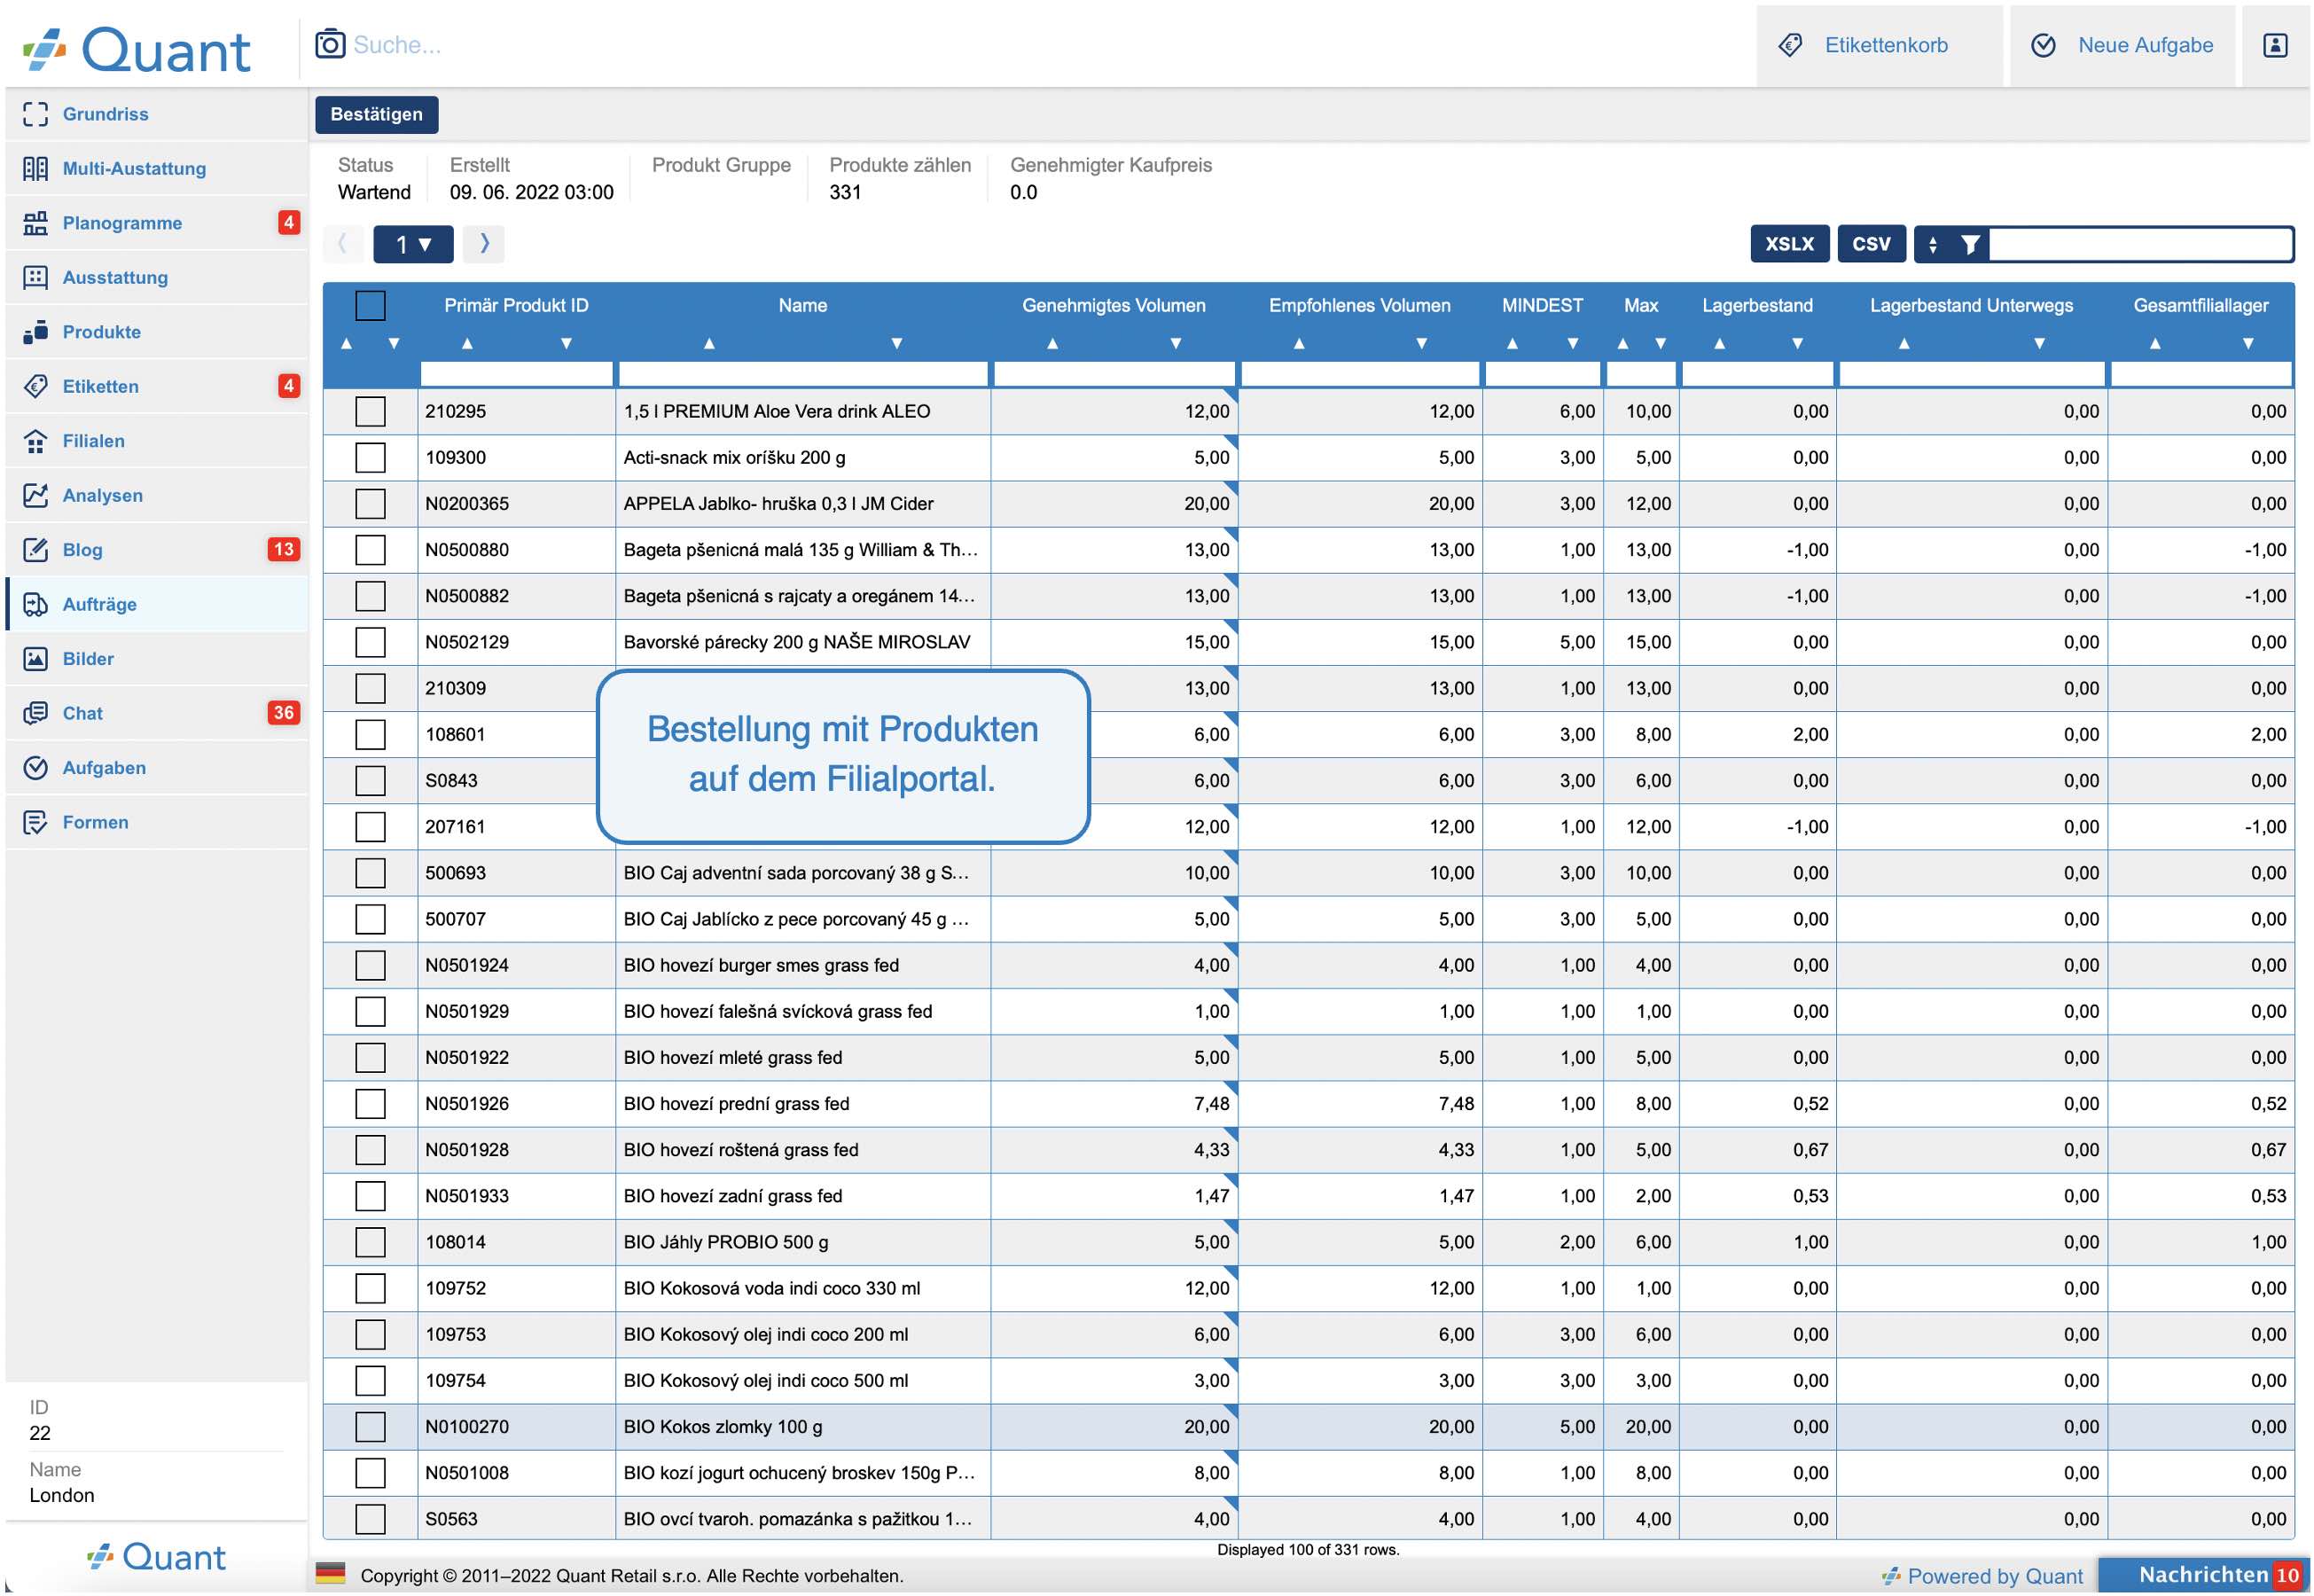Screen dimensions: 2314x1596
Task: Click the Aufträge truck icon
Action: [35, 604]
